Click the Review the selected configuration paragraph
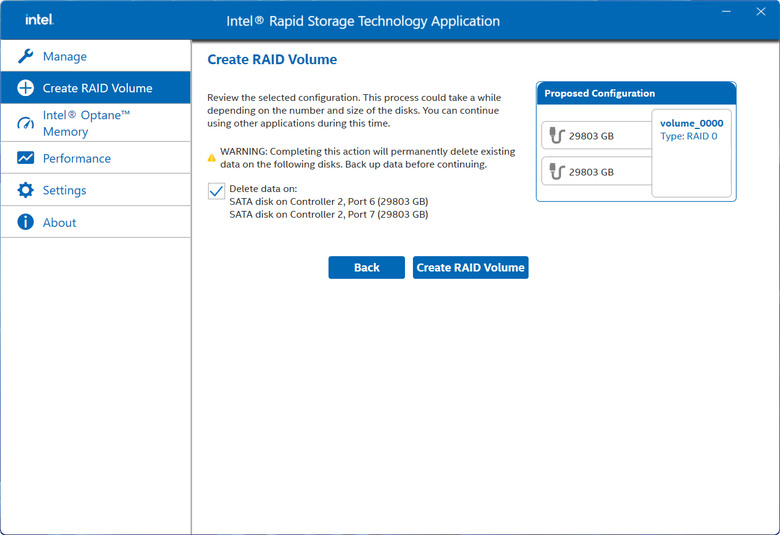 click(354, 110)
